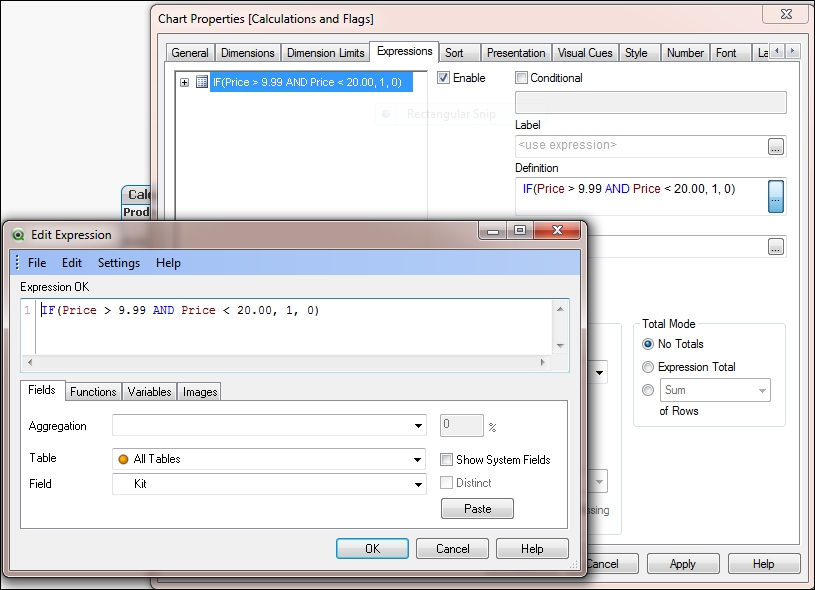
Task: Open the Settings menu
Action: [x=118, y=263]
